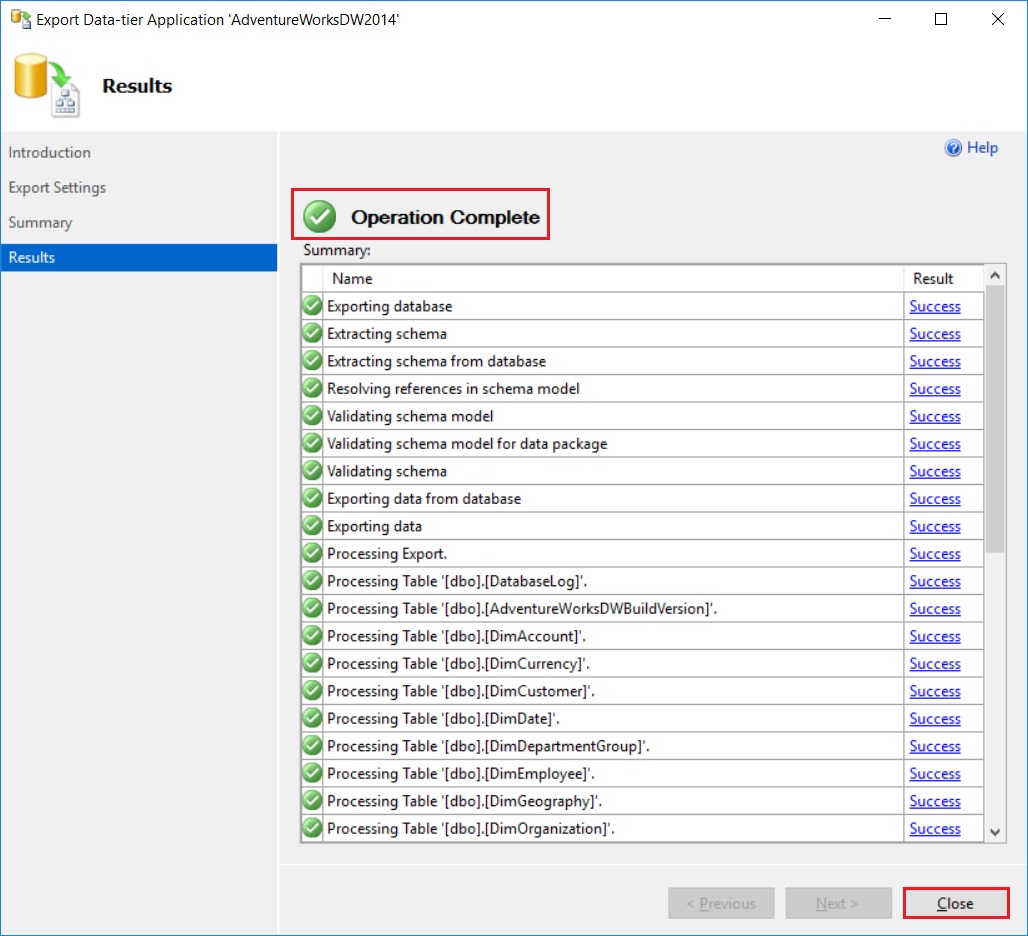The height and width of the screenshot is (936, 1028).
Task: Open Success link for Validating schema
Action: pyautogui.click(x=935, y=471)
